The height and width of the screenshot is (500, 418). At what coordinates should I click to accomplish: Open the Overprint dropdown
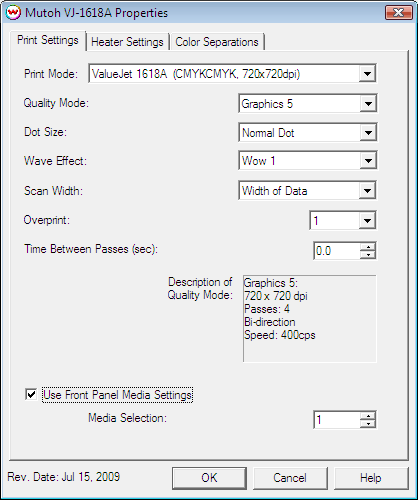coord(367,220)
